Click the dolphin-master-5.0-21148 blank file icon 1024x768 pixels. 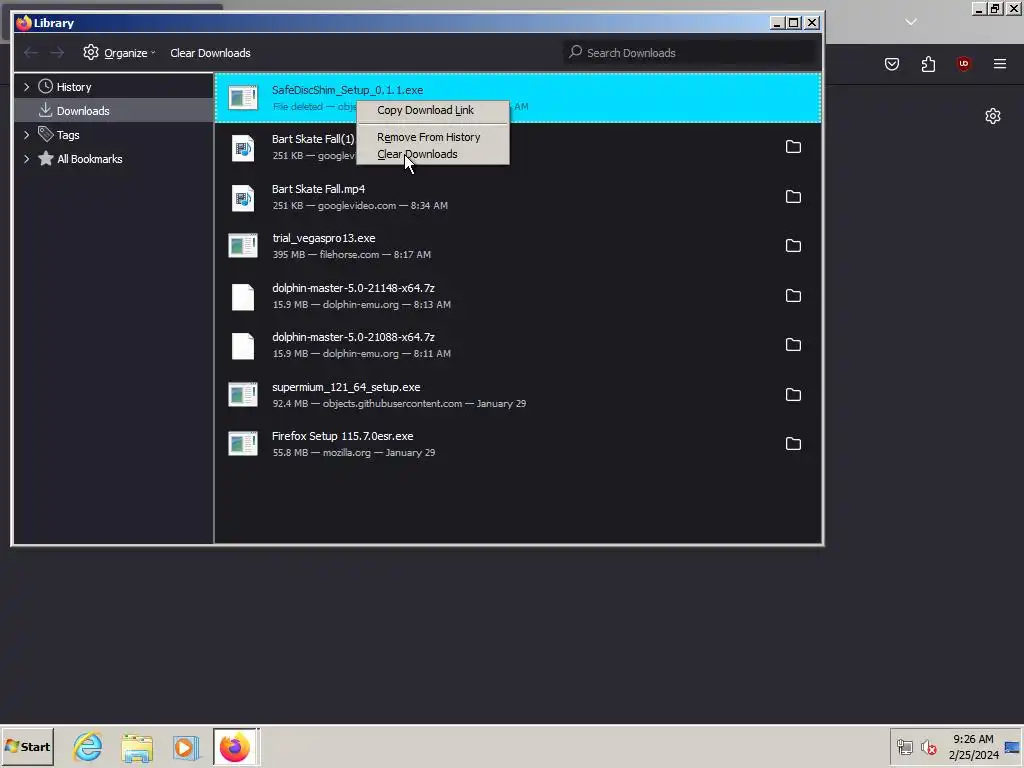(243, 296)
